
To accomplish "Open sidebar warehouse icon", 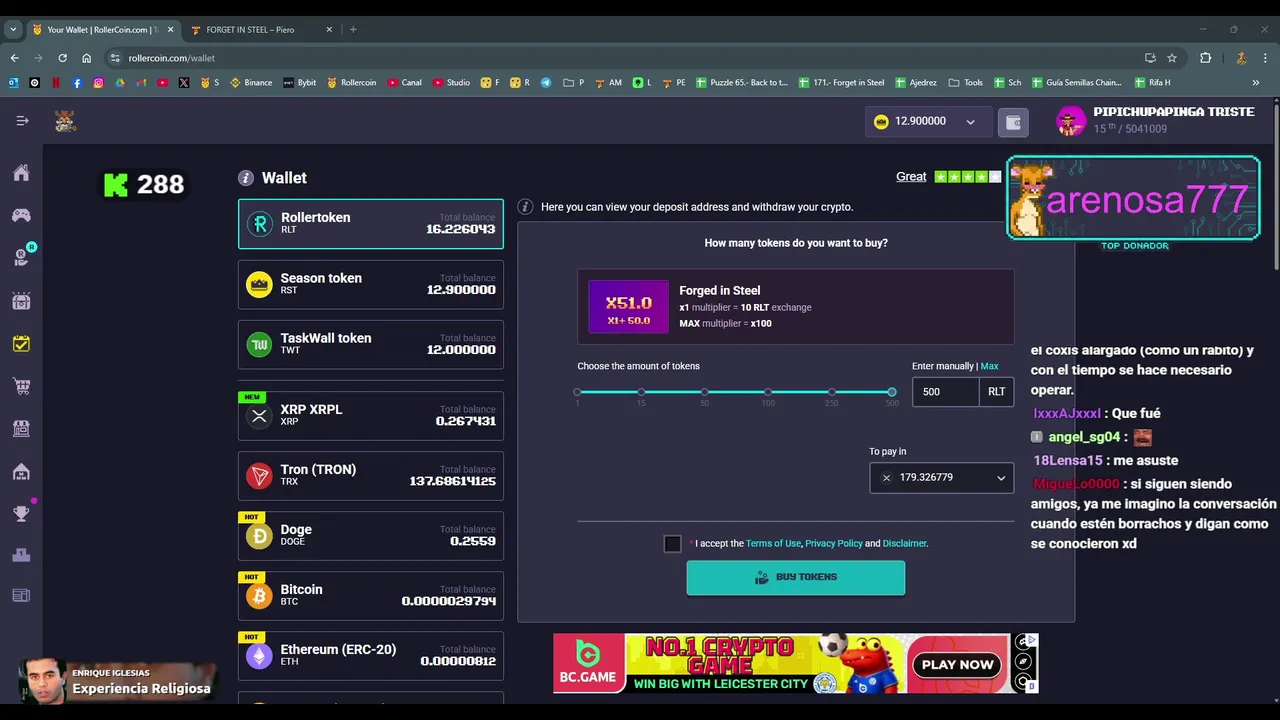I will pos(21,471).
